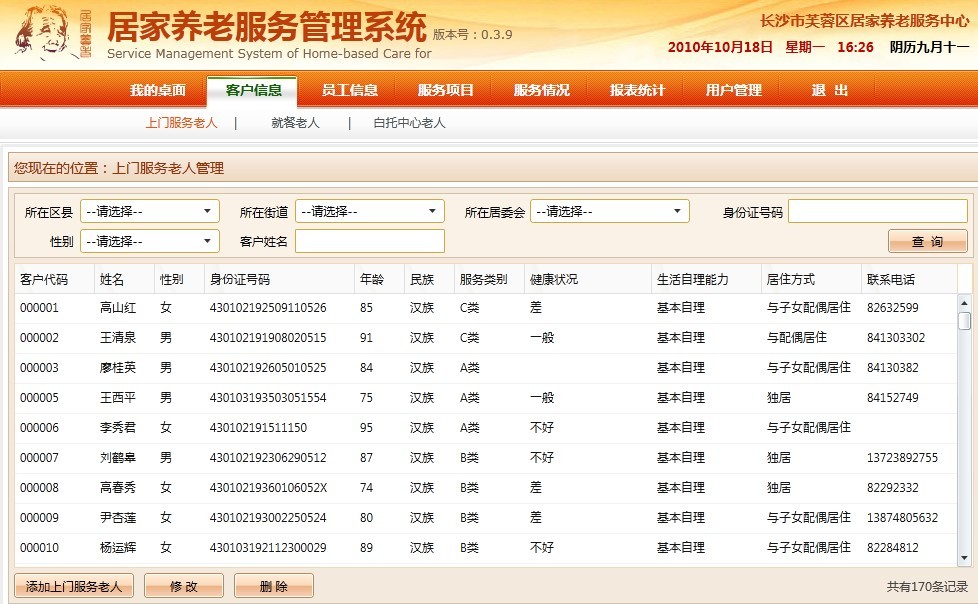Click the 查询 search button
This screenshot has height=604, width=978.
pos(926,241)
